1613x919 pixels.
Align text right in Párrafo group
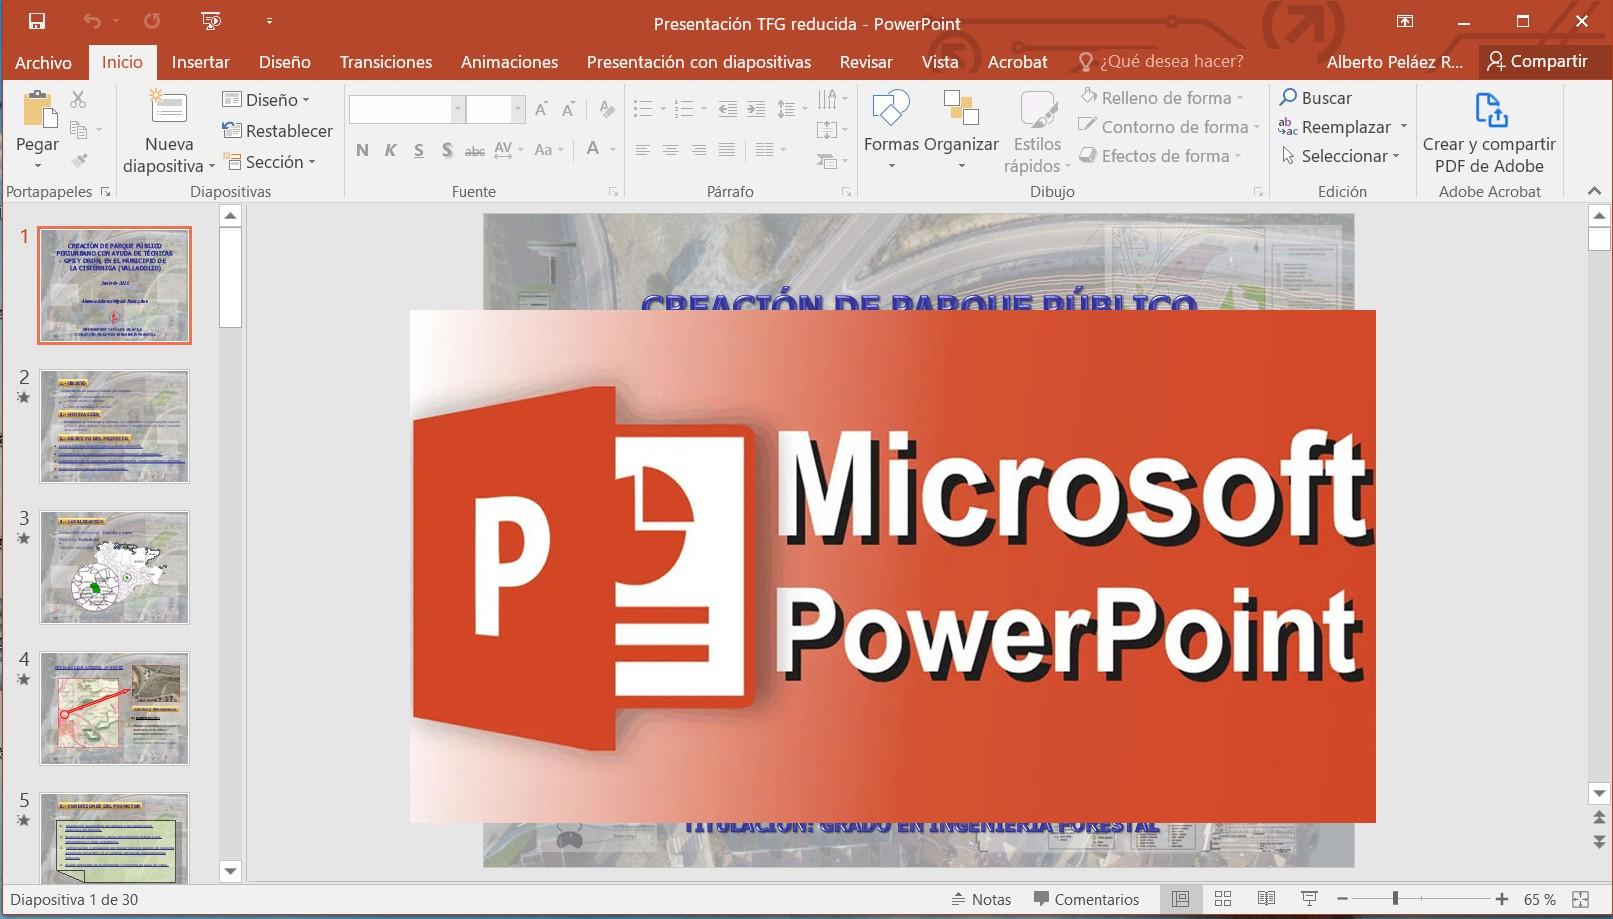[698, 150]
